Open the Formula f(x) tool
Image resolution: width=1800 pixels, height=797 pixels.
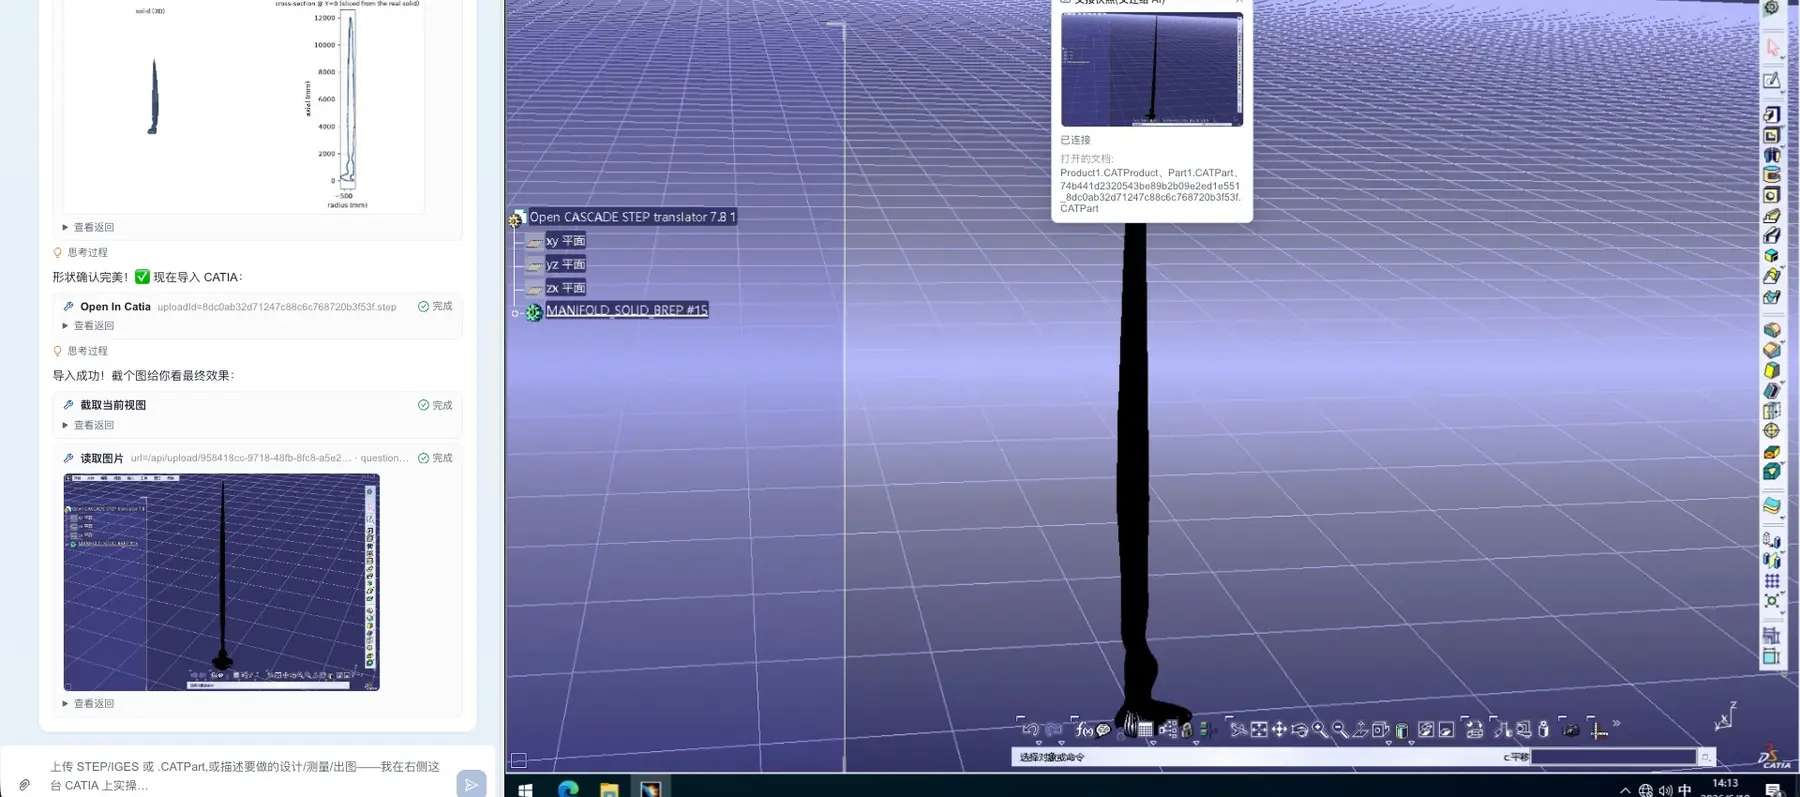1084,730
